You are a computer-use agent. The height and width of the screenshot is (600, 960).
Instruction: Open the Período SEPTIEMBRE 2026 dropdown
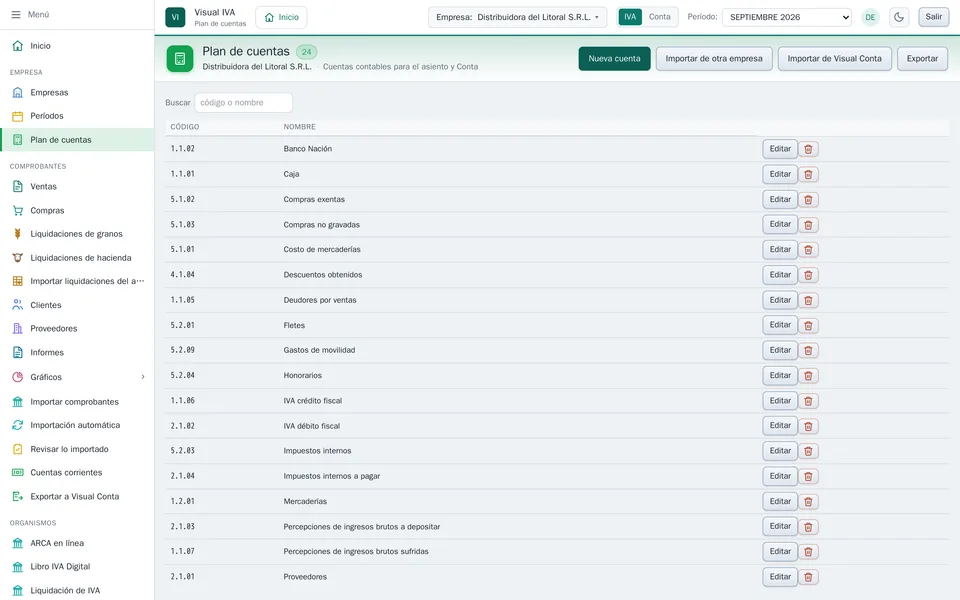(787, 17)
